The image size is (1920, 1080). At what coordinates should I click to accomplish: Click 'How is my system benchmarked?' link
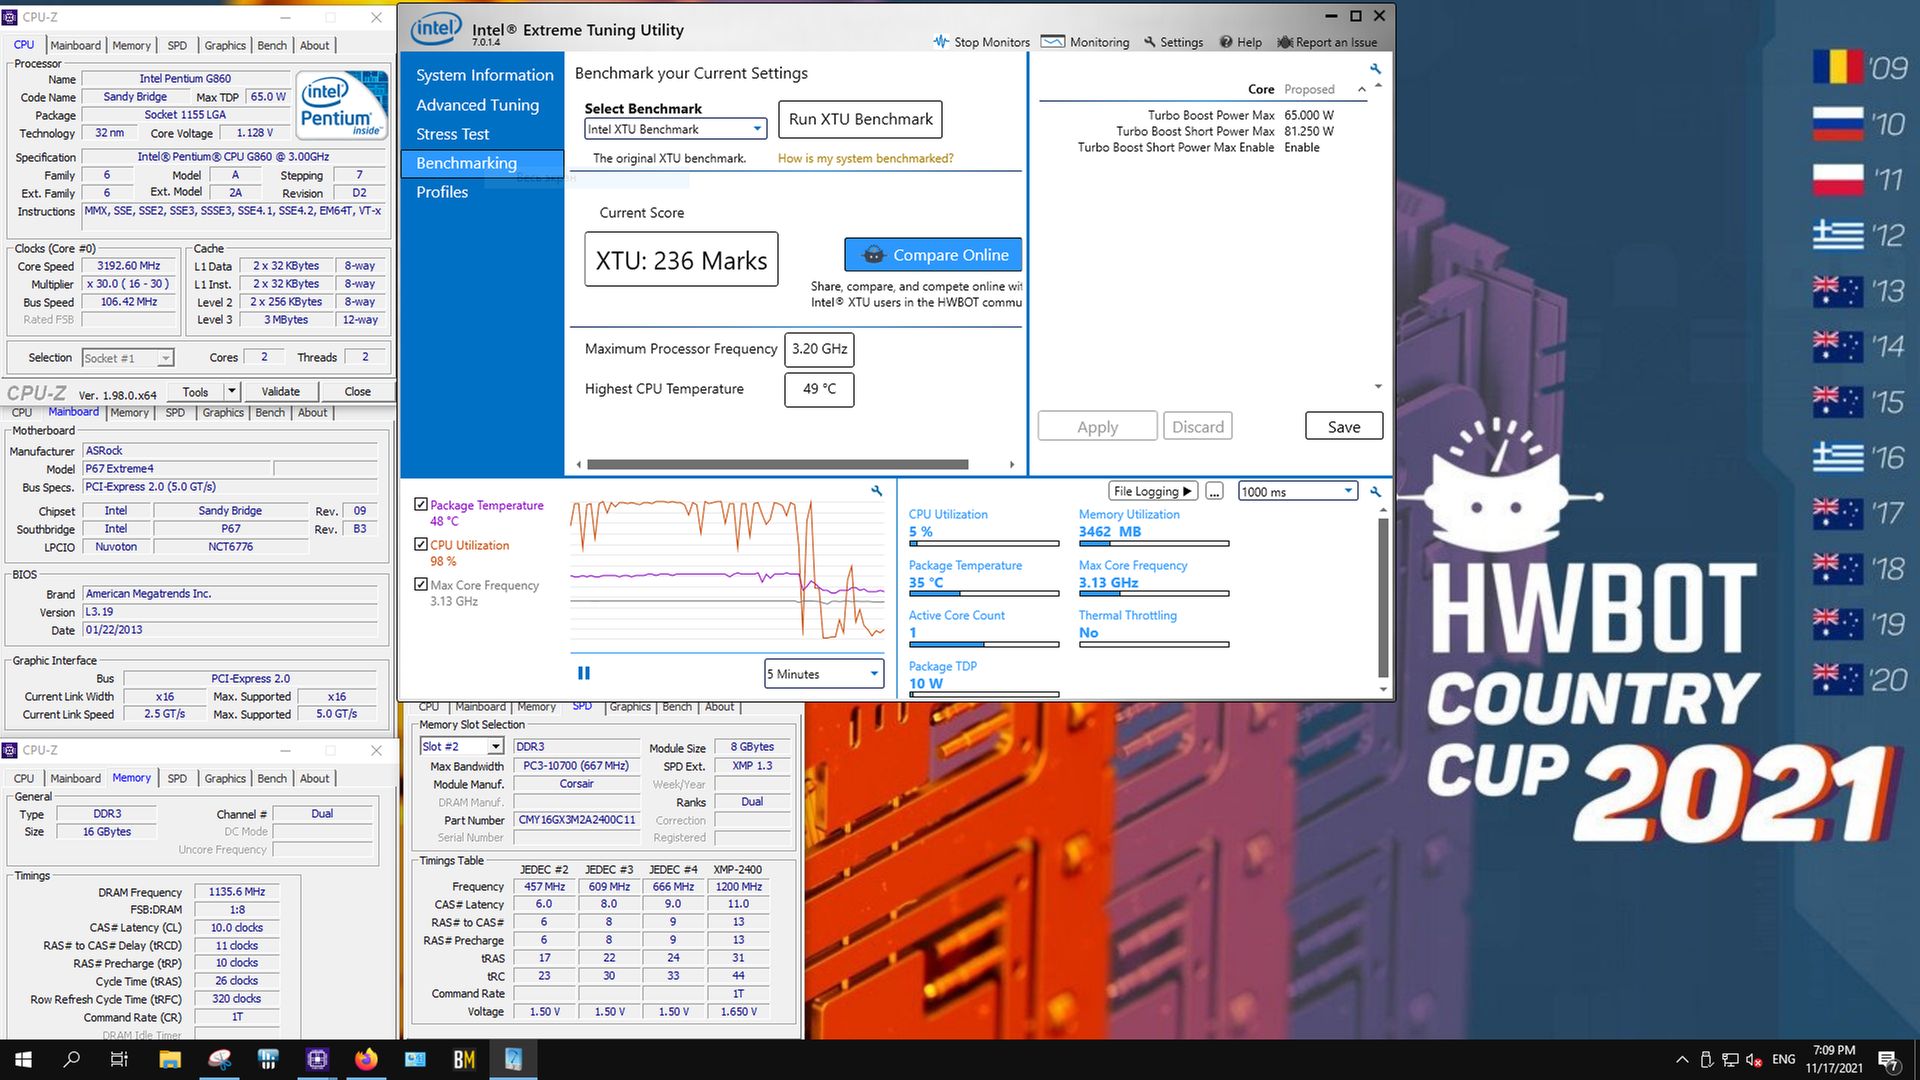(x=865, y=158)
